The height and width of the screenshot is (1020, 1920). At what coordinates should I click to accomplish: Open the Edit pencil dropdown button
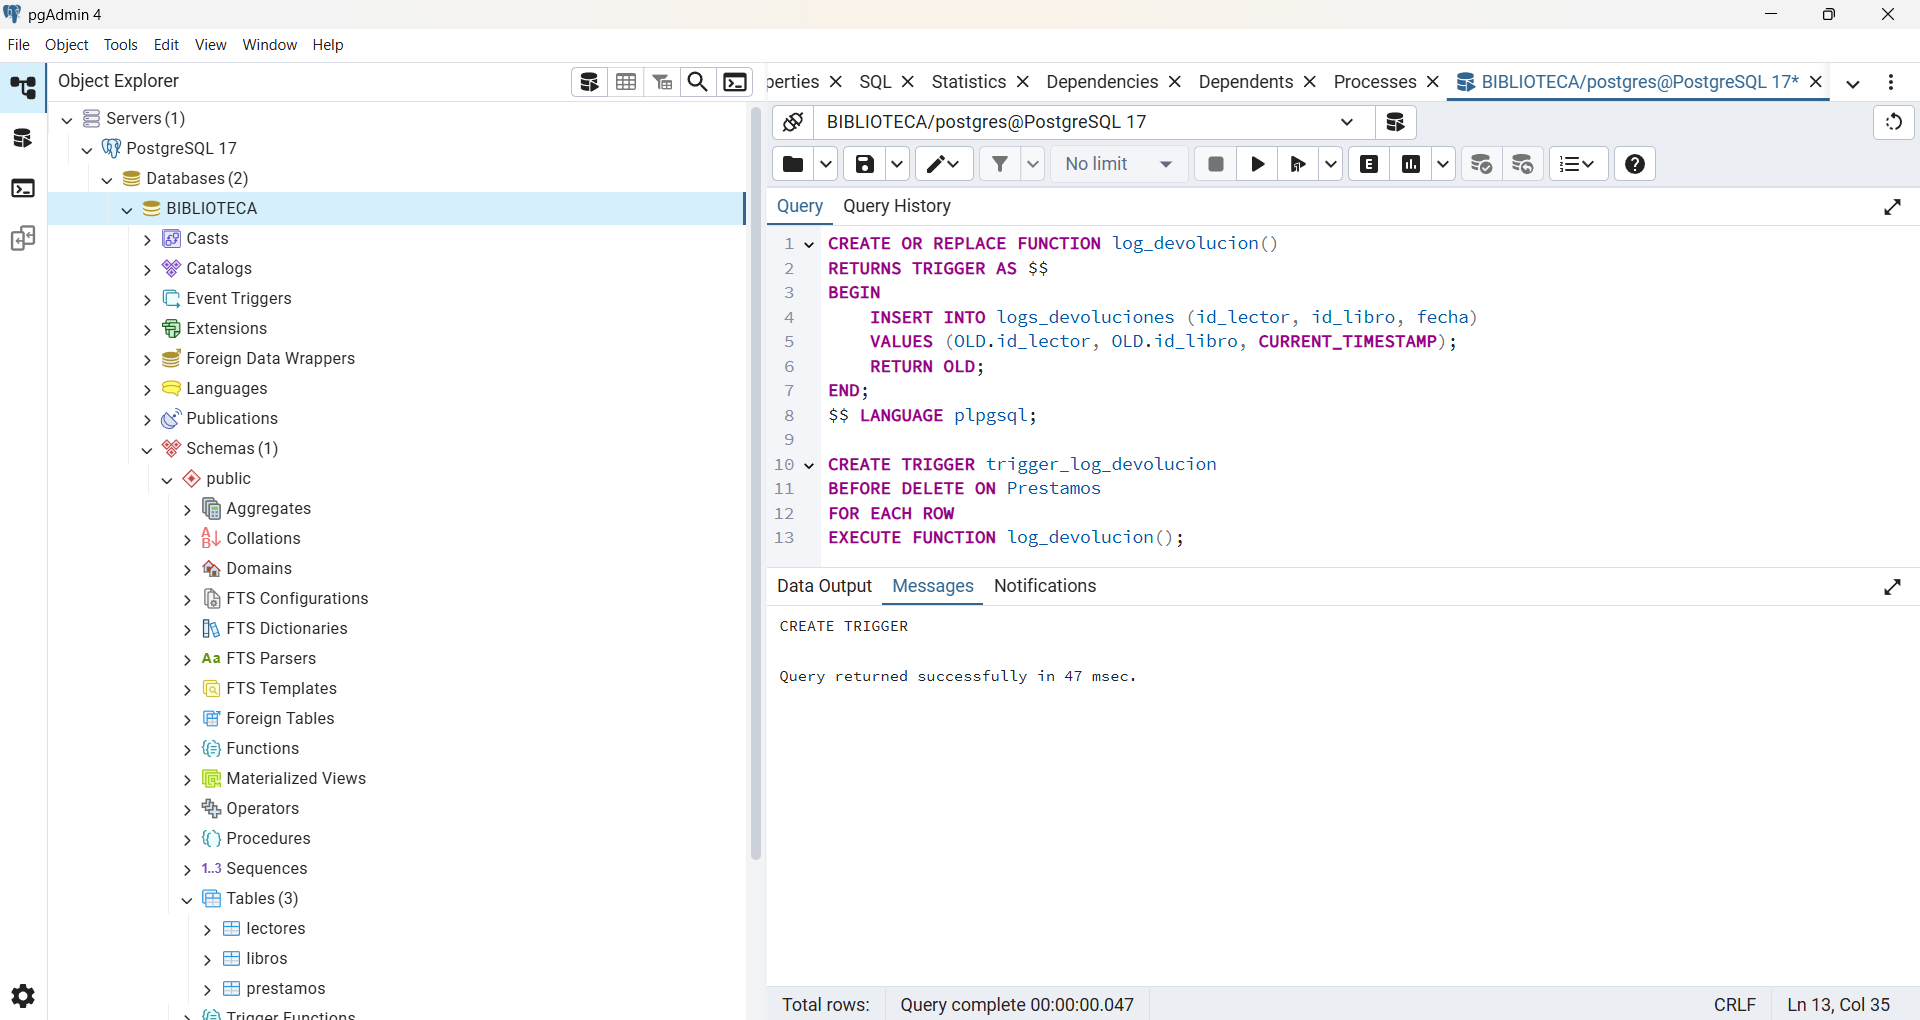click(x=943, y=164)
